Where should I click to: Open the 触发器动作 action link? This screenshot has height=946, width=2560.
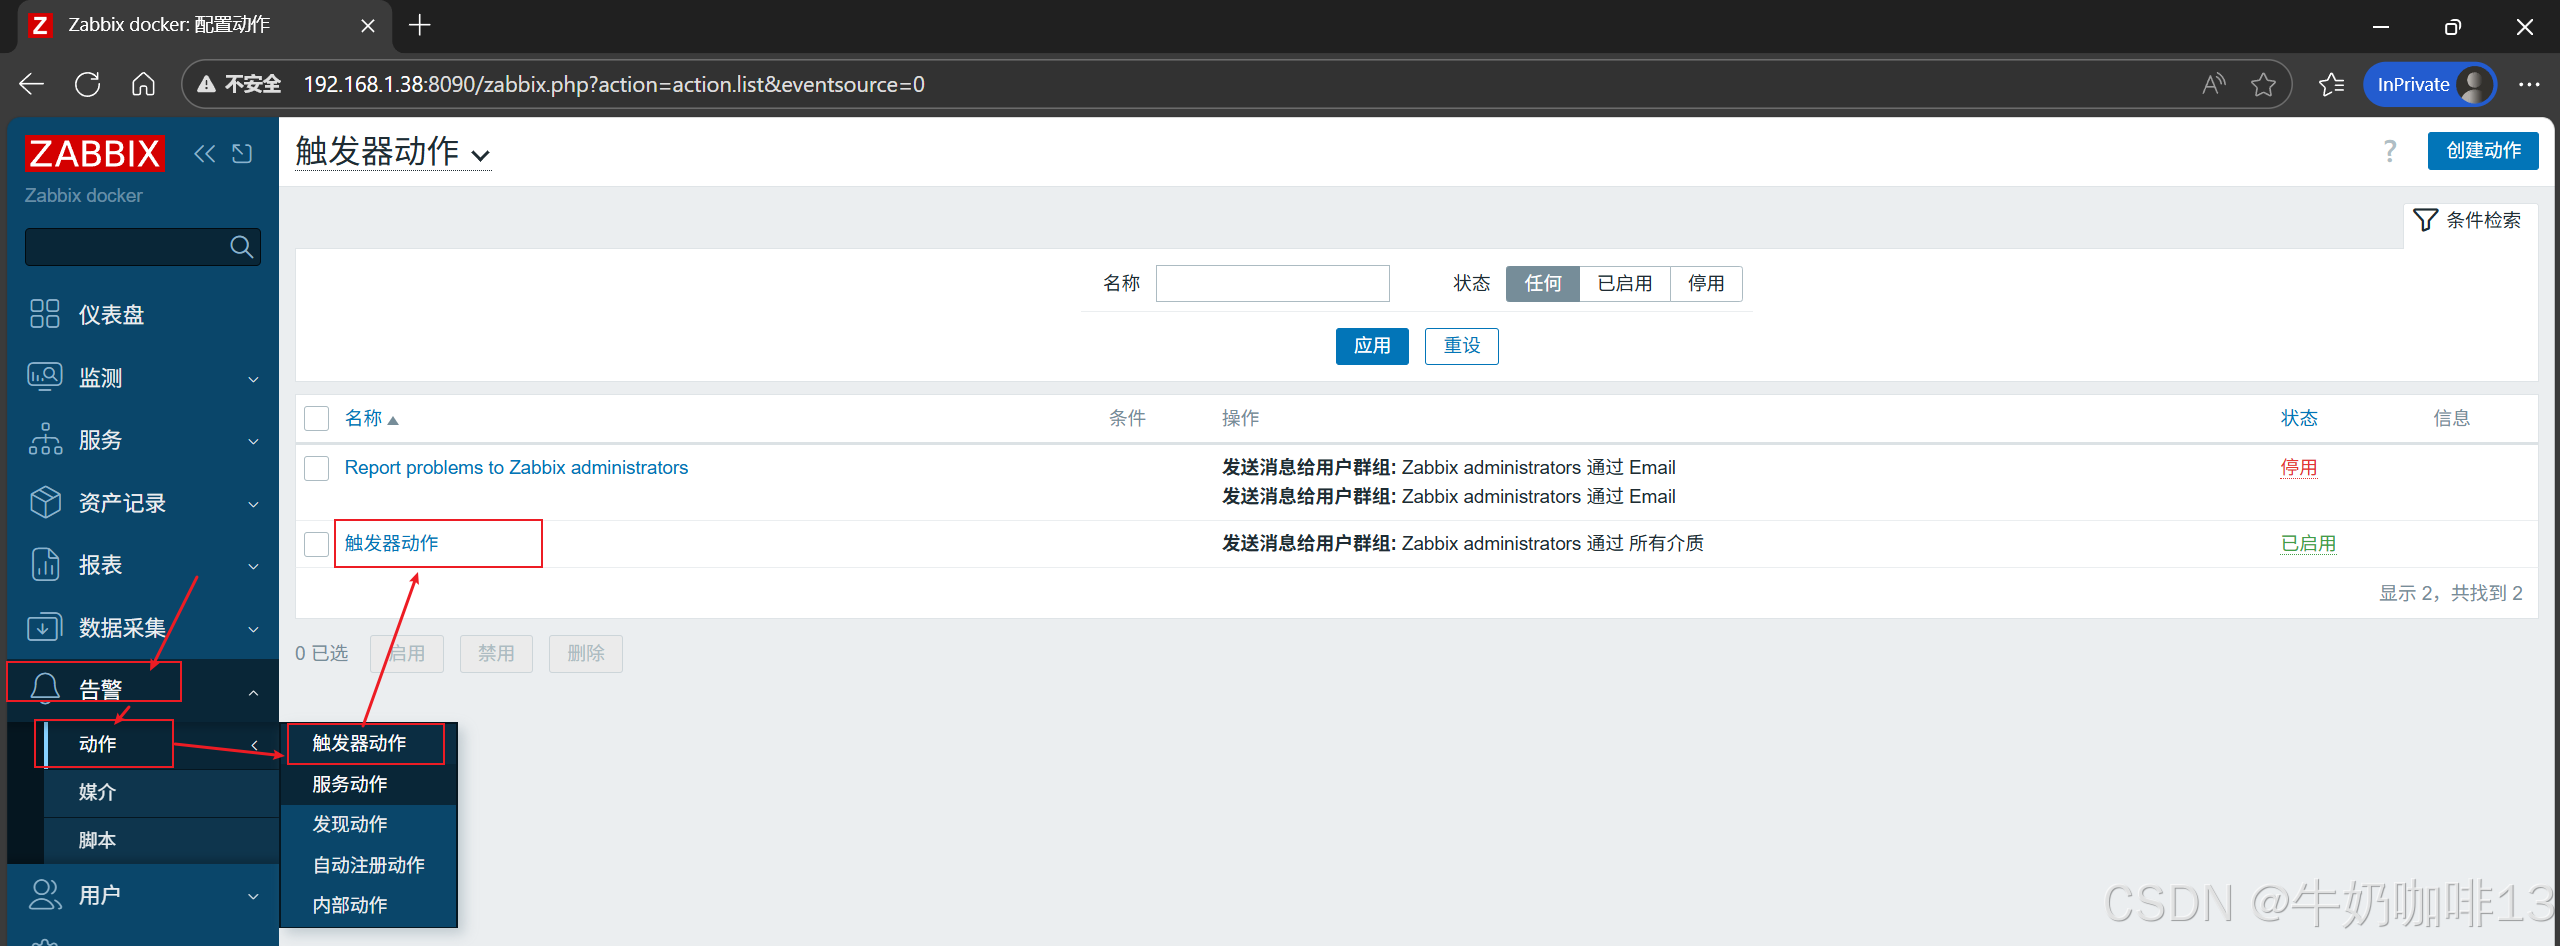point(391,544)
